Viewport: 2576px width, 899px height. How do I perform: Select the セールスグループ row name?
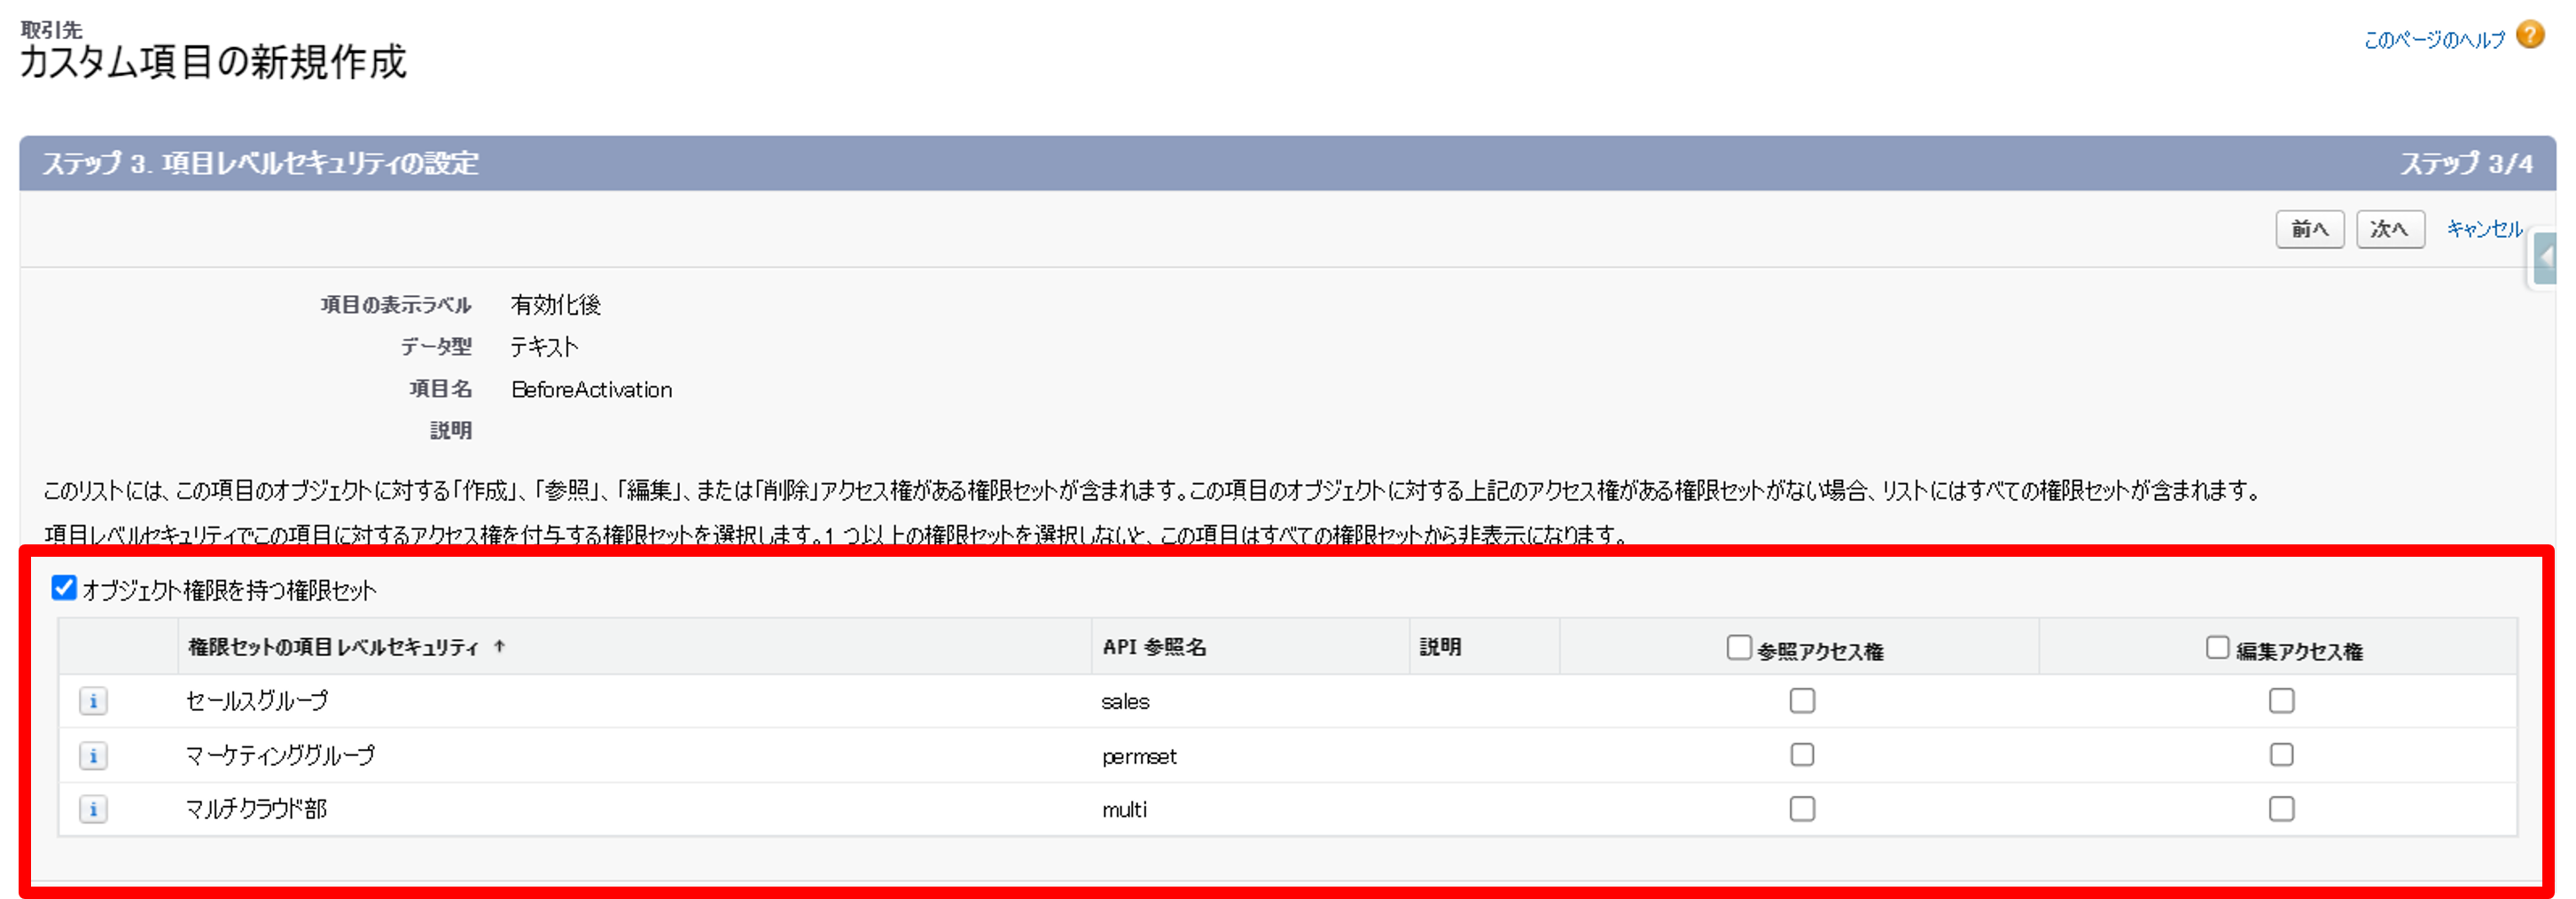pyautogui.click(x=256, y=701)
